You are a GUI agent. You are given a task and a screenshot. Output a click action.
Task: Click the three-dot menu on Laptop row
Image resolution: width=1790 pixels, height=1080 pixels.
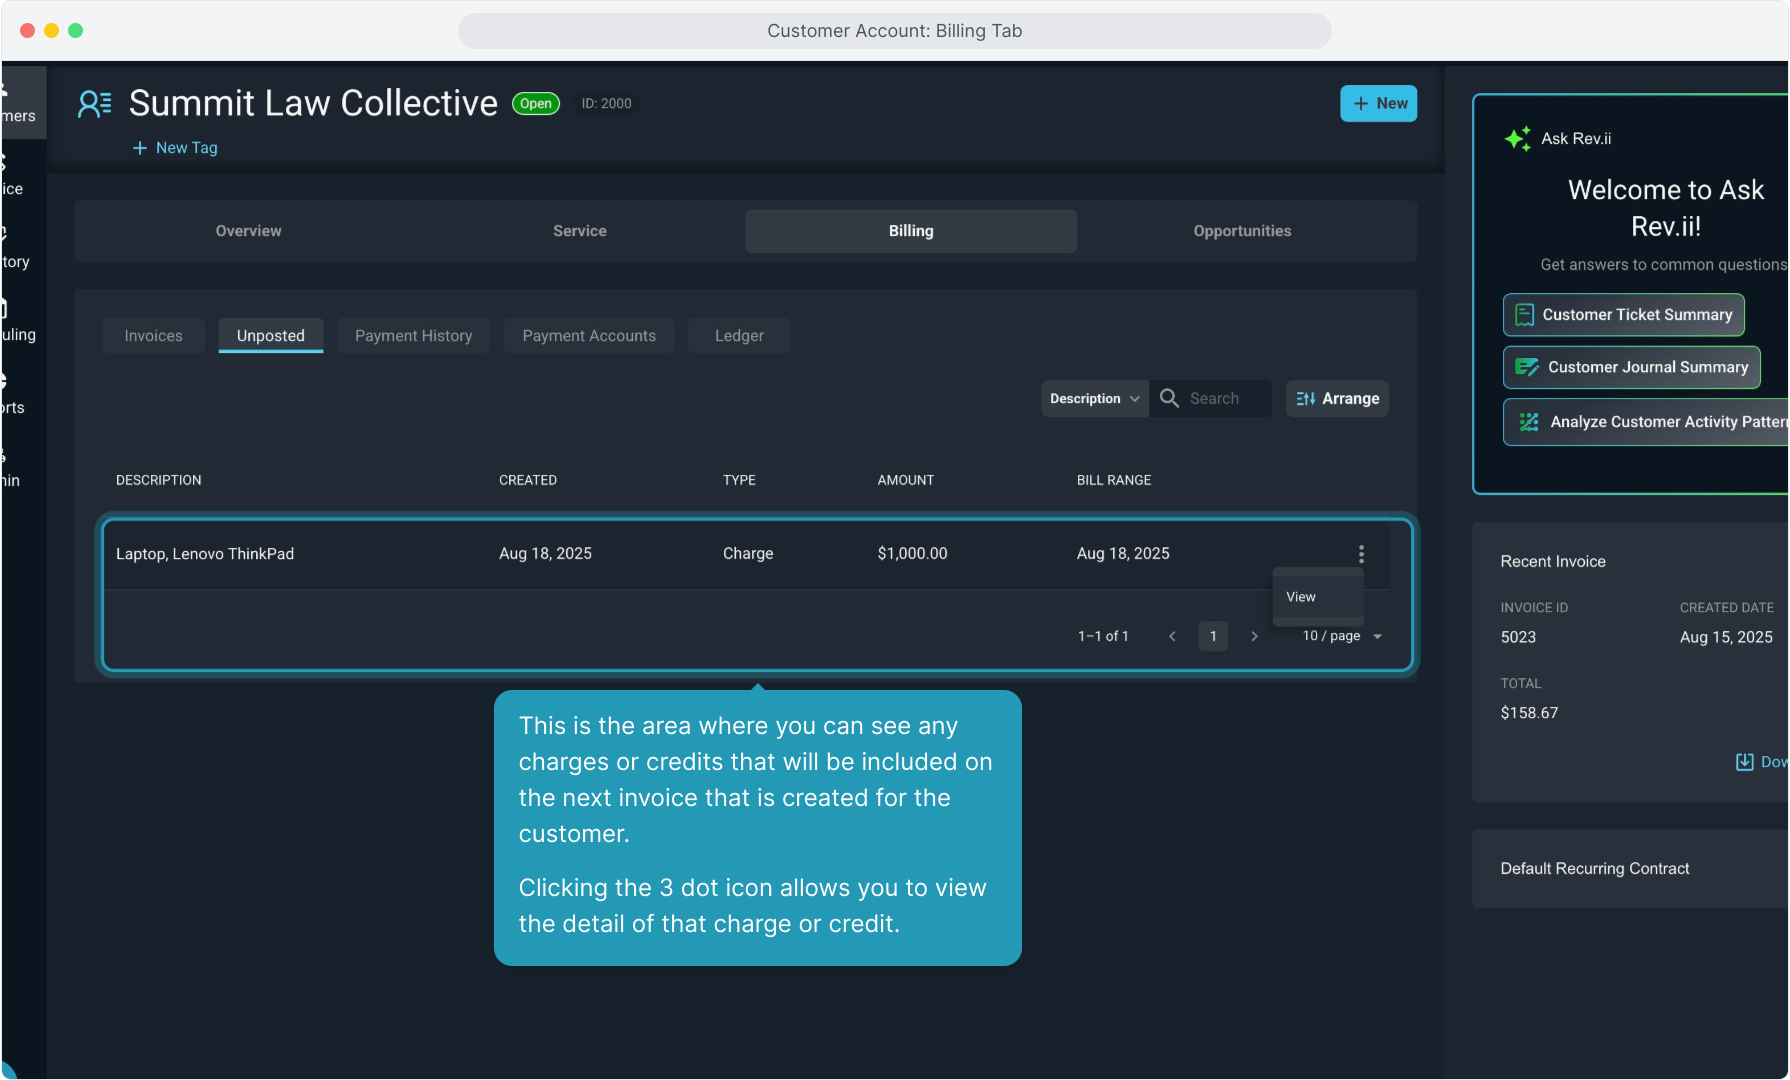coord(1360,554)
